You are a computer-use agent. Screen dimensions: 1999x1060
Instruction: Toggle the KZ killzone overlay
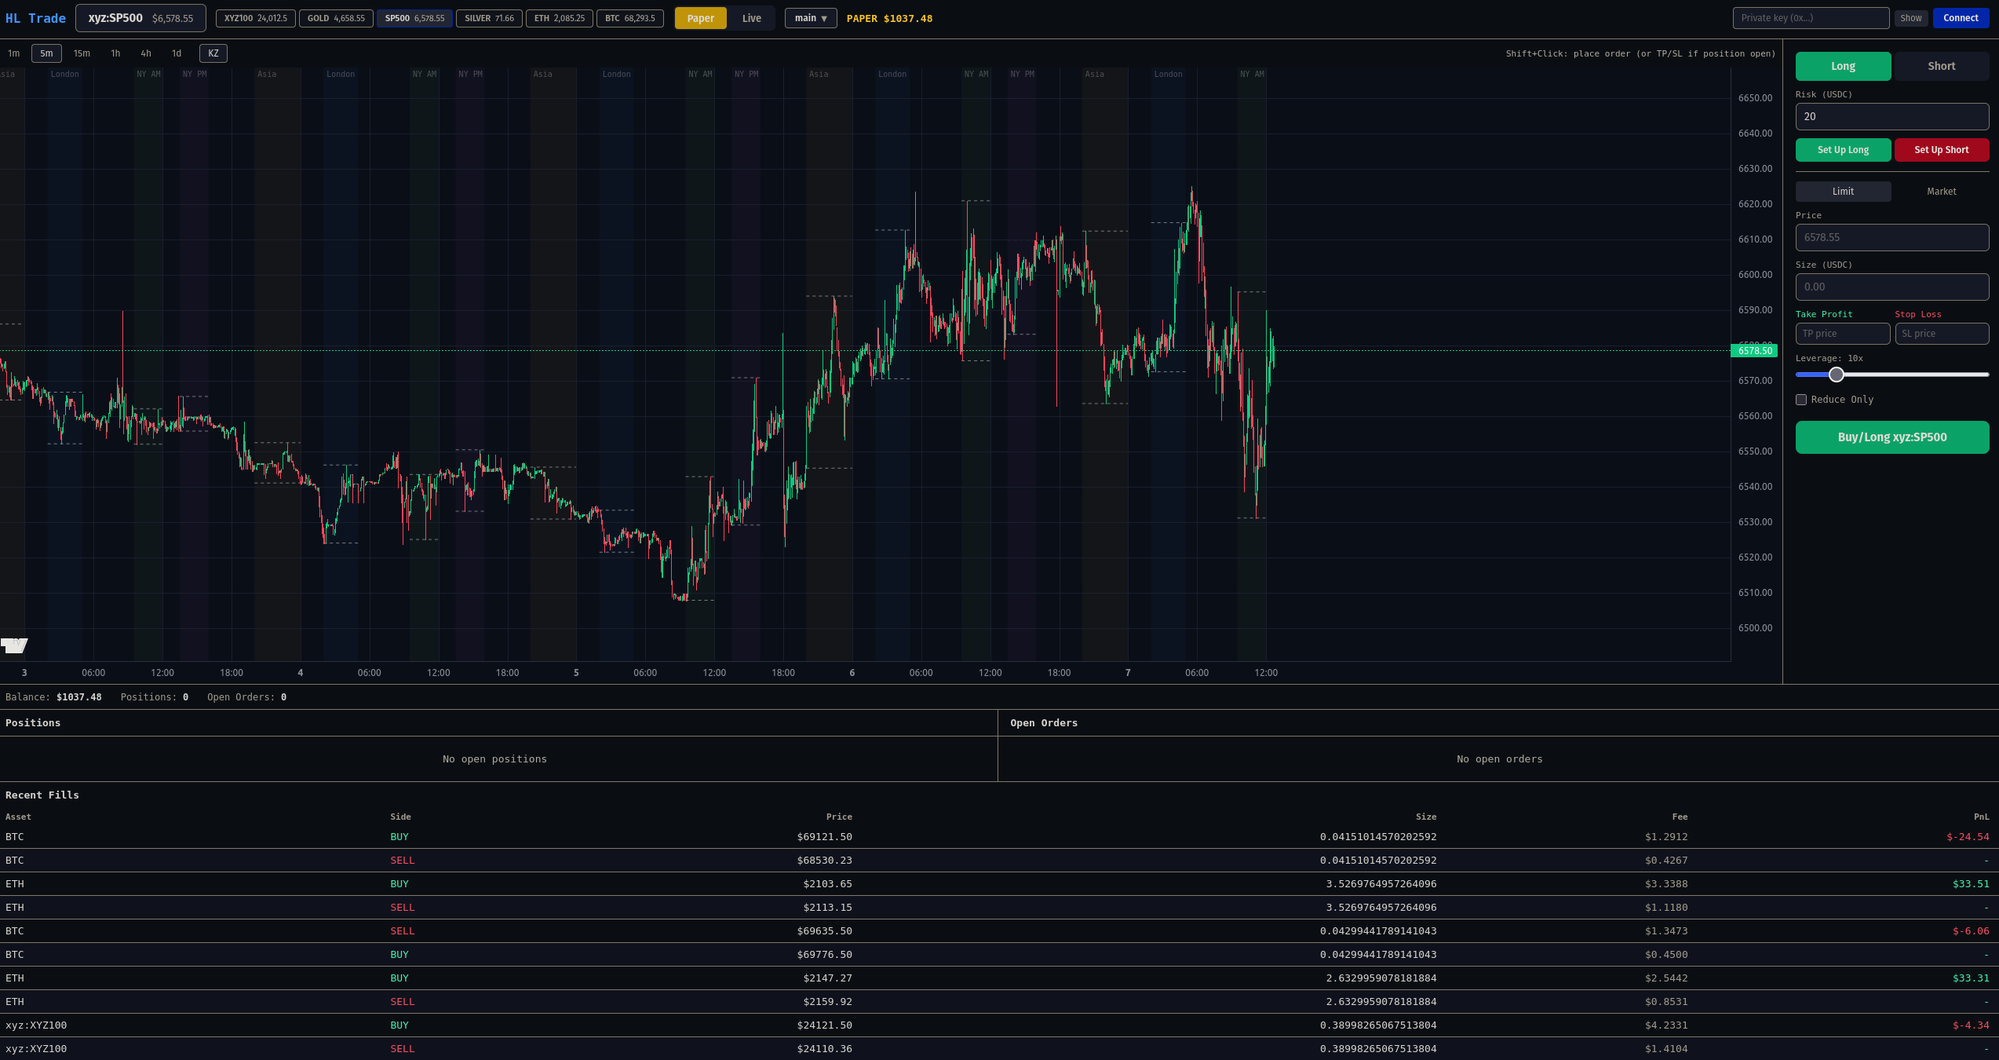coord(213,54)
